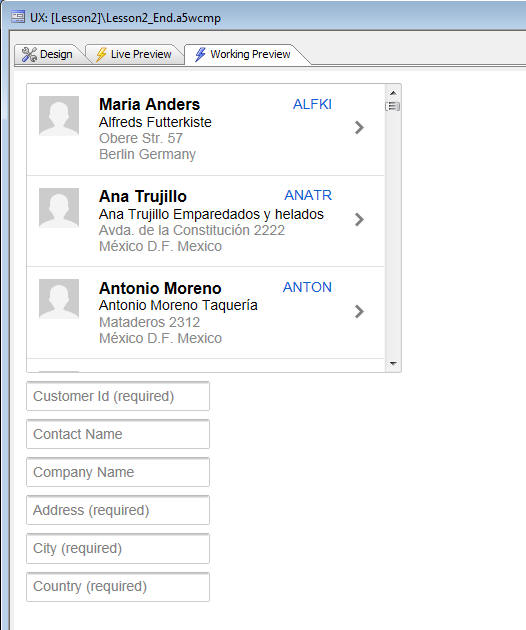Click Antonio Moreno's avatar placeholder image
Image resolution: width=526 pixels, height=630 pixels.
(x=59, y=299)
